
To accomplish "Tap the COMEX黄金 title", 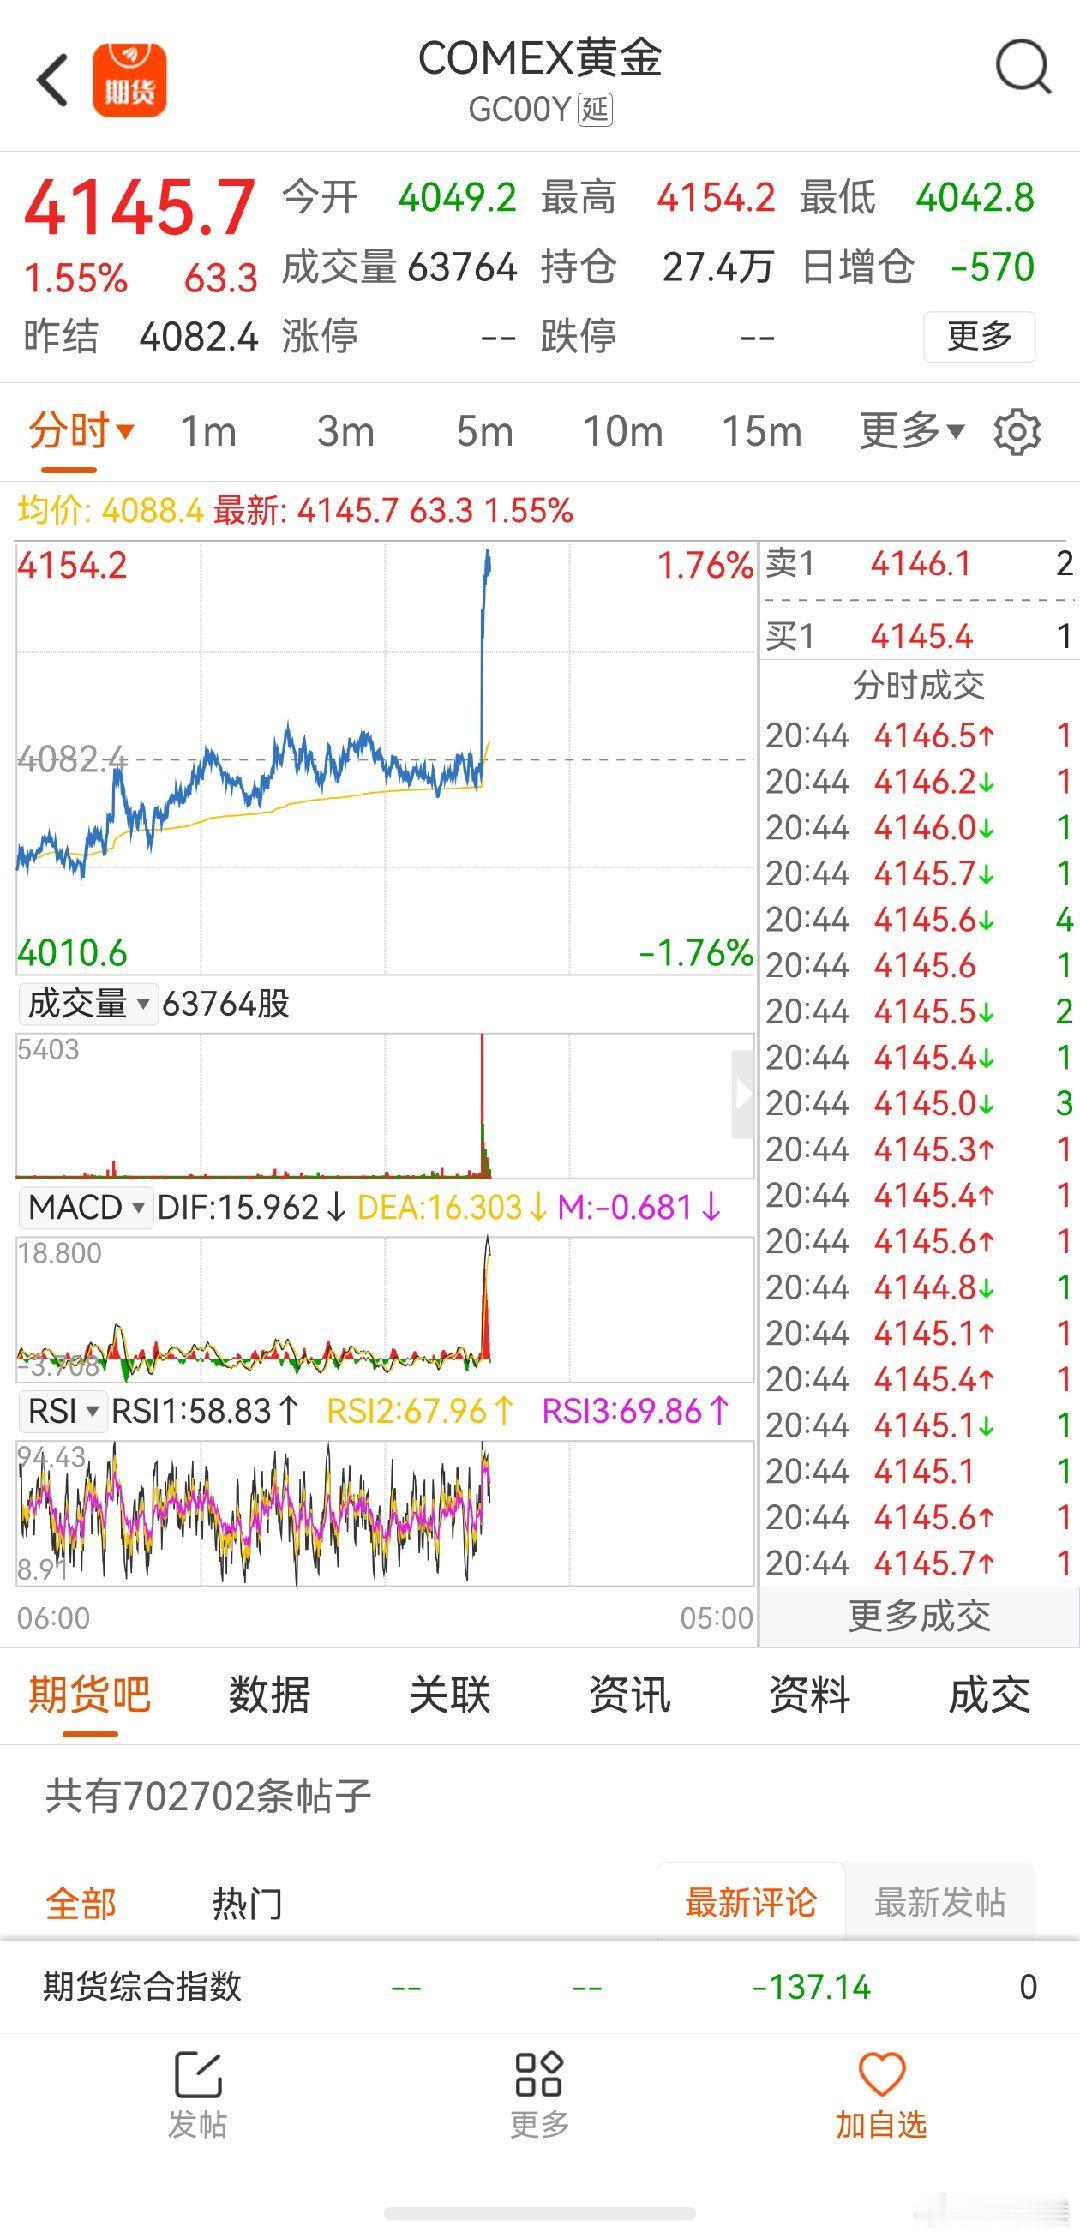I will click(x=540, y=58).
